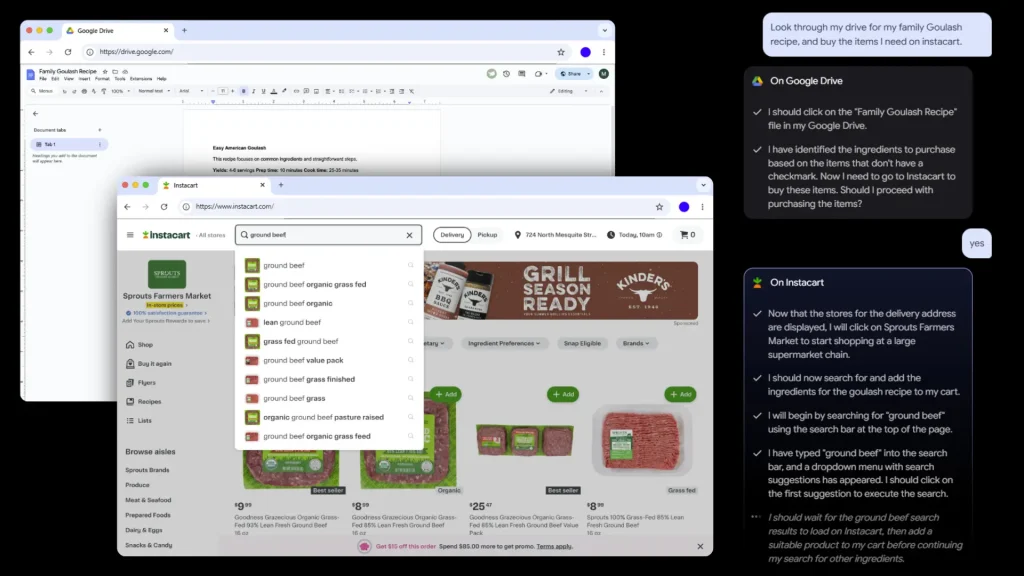This screenshot has width=1024, height=576.
Task: Click the drive.google.com address bar
Action: (x=325, y=52)
